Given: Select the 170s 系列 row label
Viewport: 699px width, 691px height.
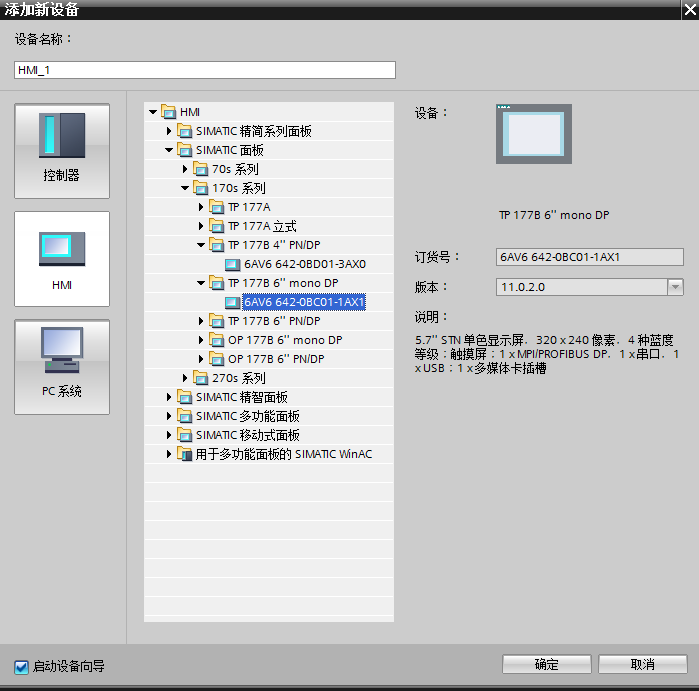Looking at the screenshot, I should point(238,188).
